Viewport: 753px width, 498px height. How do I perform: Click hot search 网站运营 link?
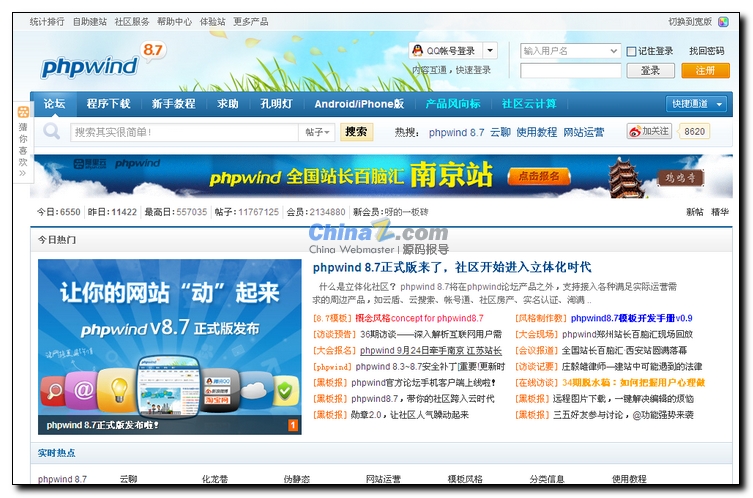[583, 132]
